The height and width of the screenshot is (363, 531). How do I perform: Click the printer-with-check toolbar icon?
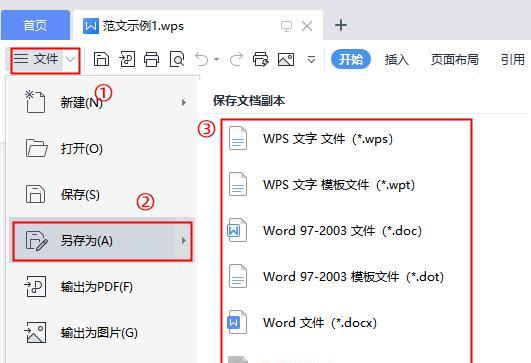[260, 60]
